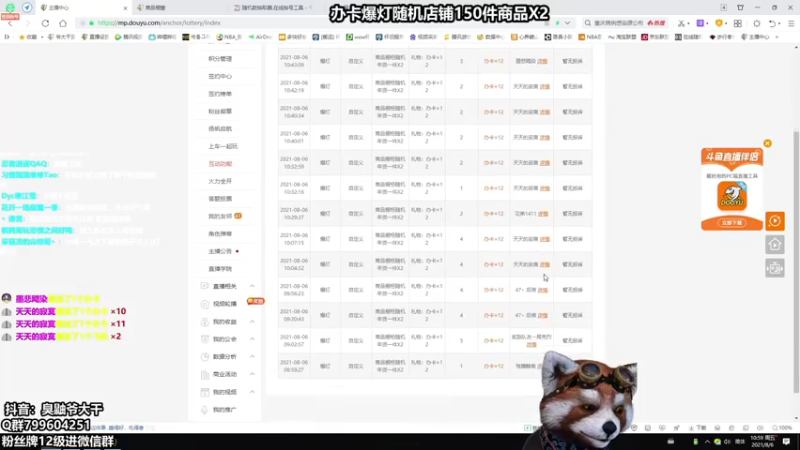800x450 pixels.
Task: Click the 办卡×12 cell in the 10:40:01 row
Action: [x=493, y=138]
